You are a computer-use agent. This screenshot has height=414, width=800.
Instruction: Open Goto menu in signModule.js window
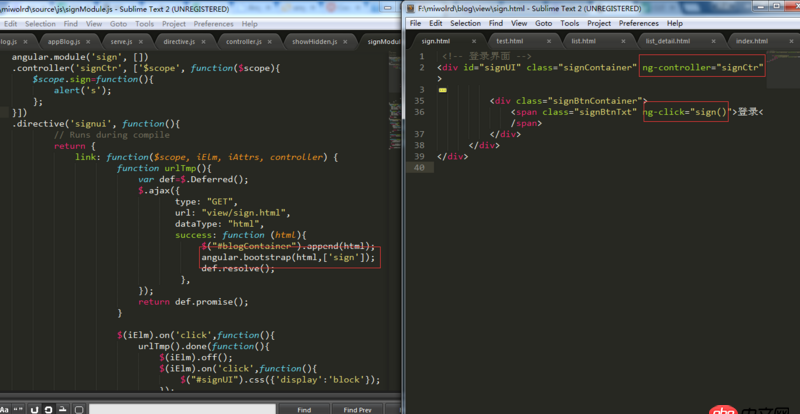click(x=118, y=24)
